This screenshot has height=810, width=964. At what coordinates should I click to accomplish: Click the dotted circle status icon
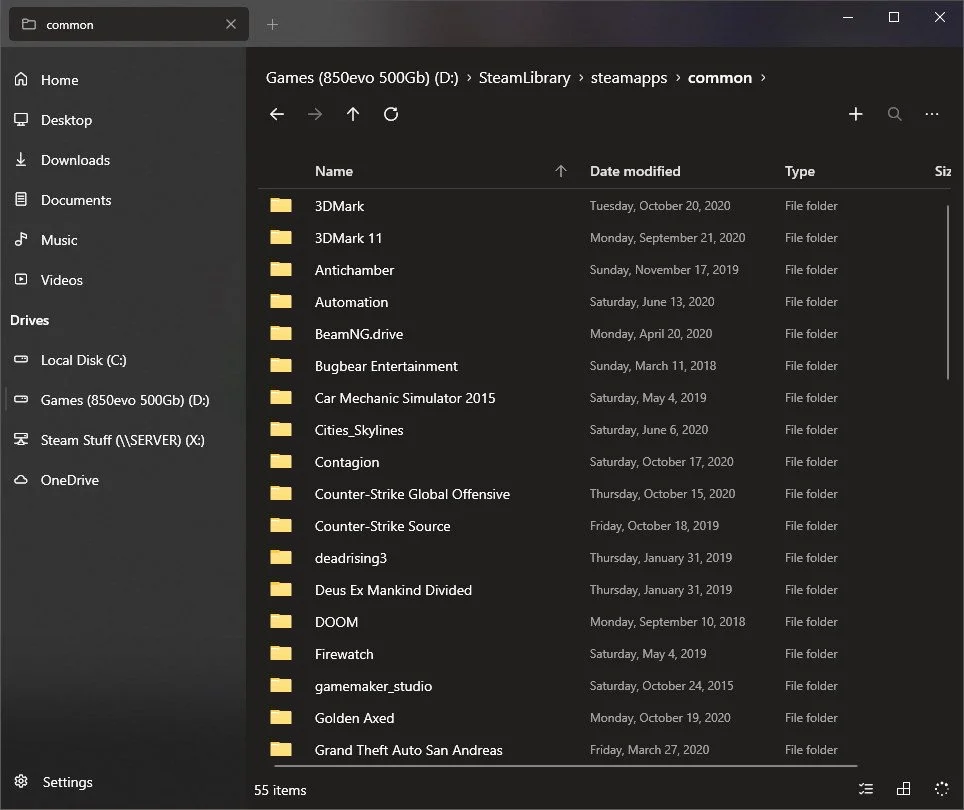(x=941, y=789)
